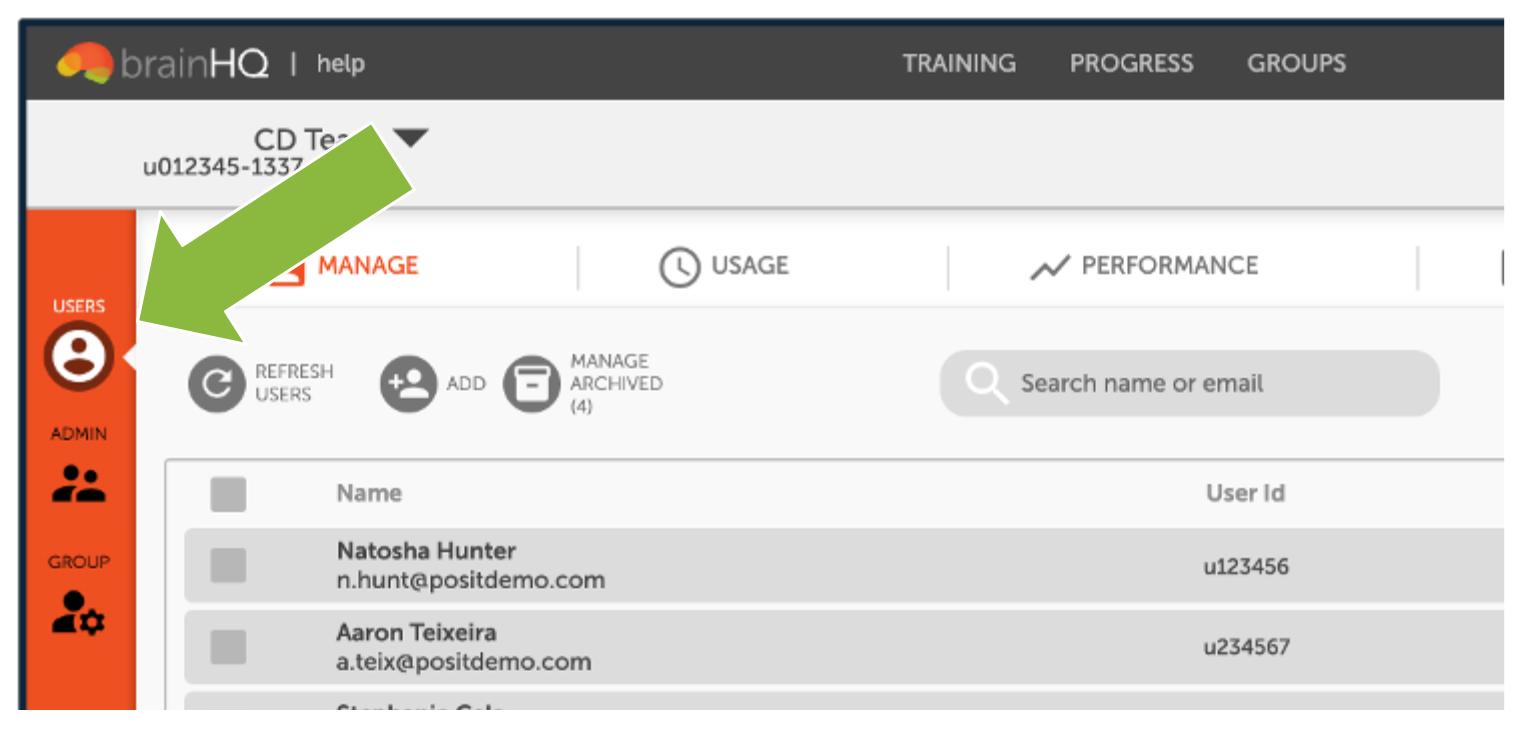Screen dimensions: 1527x746
Task: Click the email n.hunt@positdemo.com
Action: click(x=470, y=580)
